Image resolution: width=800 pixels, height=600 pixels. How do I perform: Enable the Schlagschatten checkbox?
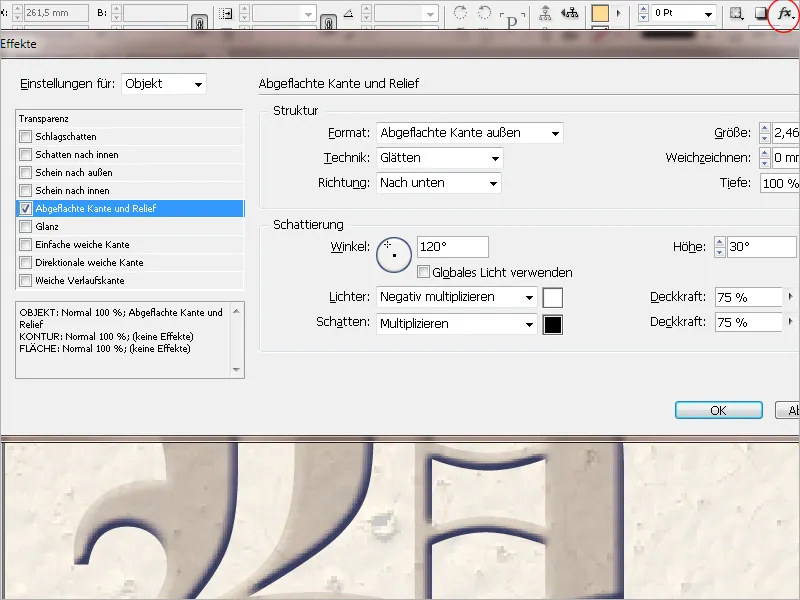[x=26, y=137]
